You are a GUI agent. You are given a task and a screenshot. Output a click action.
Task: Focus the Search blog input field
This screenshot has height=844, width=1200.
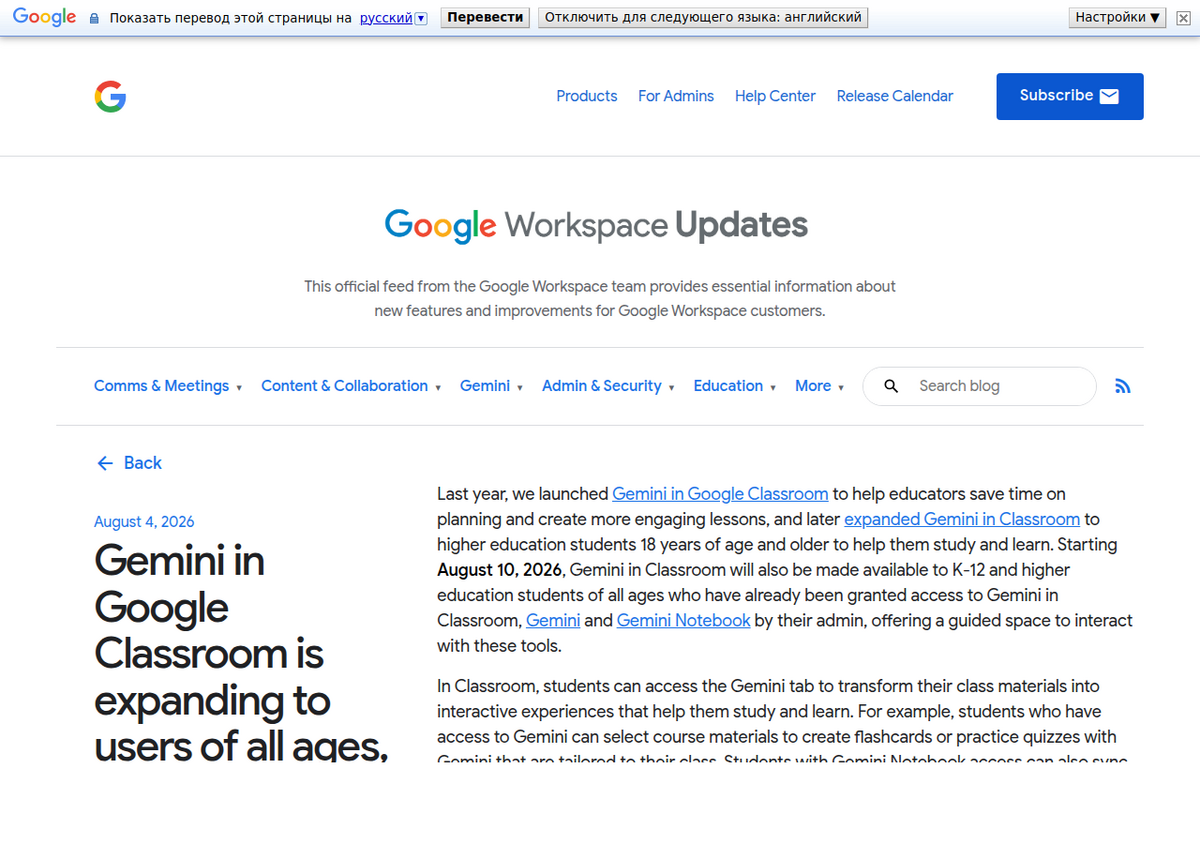click(x=979, y=386)
